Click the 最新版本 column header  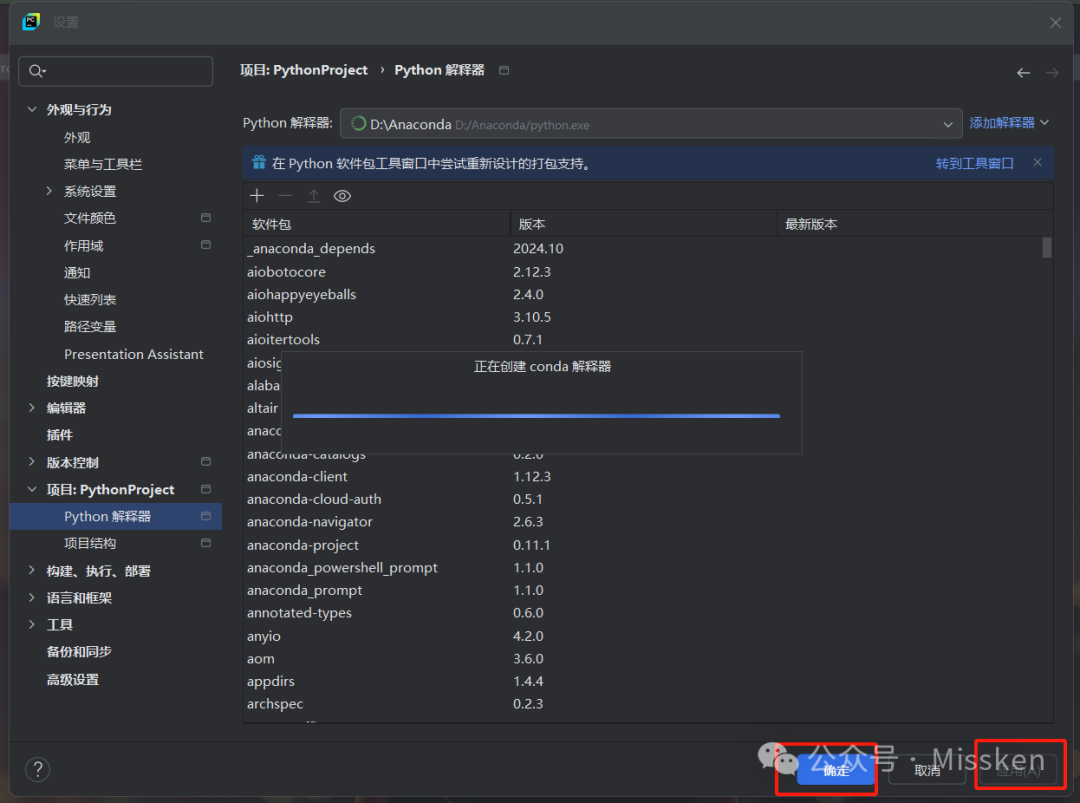click(915, 224)
